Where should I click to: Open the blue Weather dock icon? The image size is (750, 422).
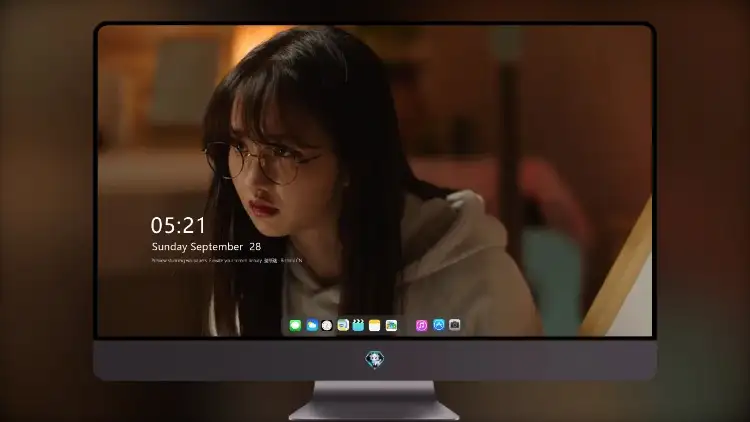pyautogui.click(x=312, y=325)
